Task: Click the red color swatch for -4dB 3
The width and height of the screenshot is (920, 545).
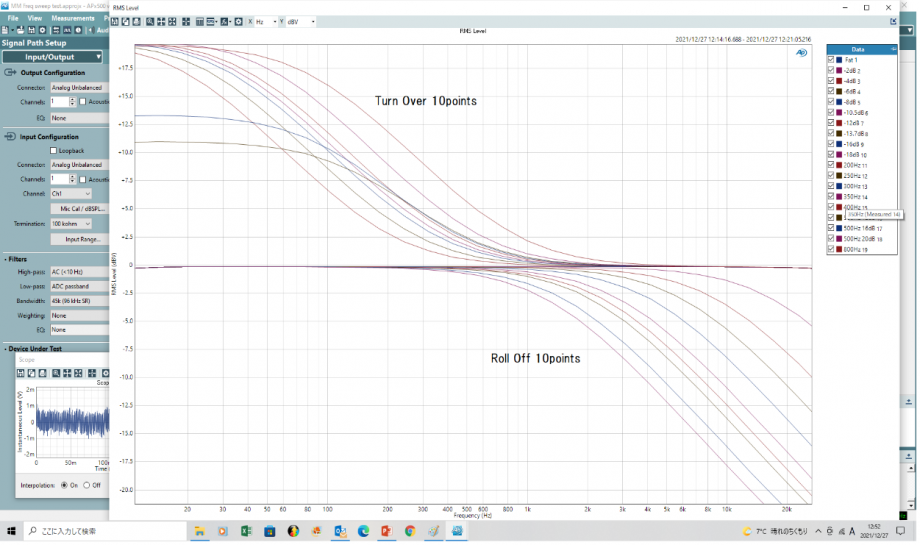Action: (839, 81)
